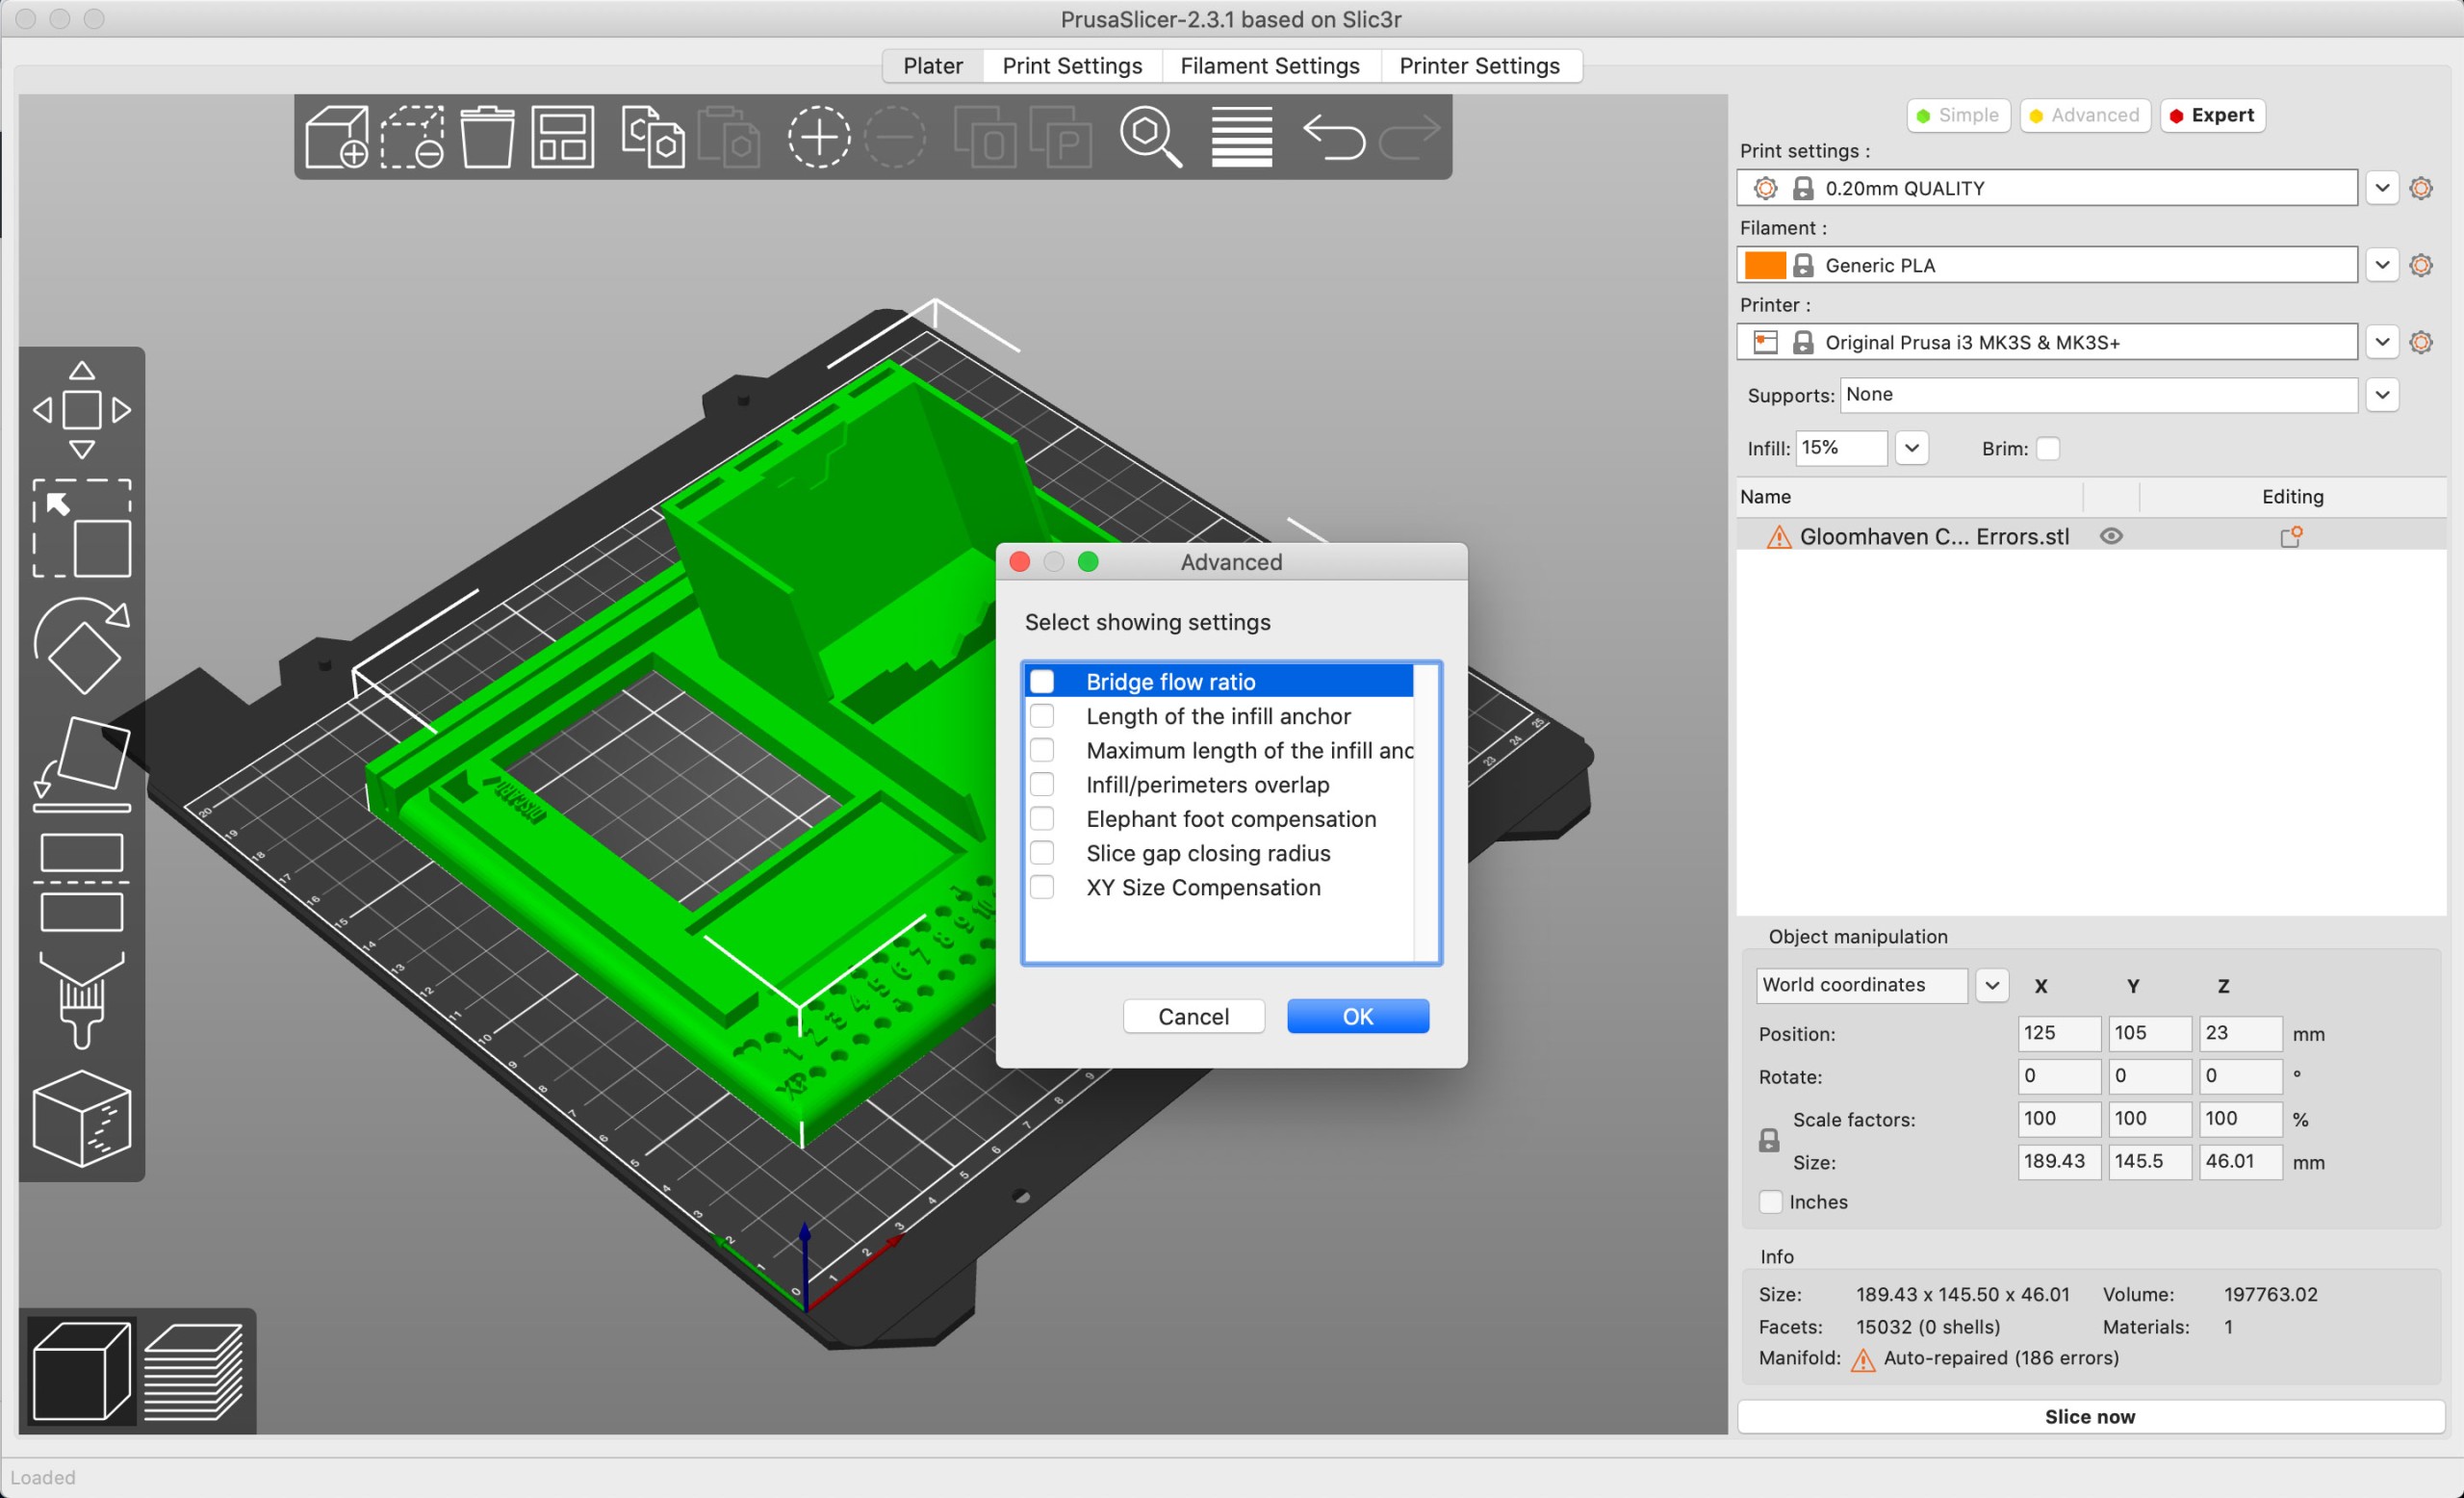2464x1498 pixels.
Task: Click the Slice now button
Action: 2089,1416
